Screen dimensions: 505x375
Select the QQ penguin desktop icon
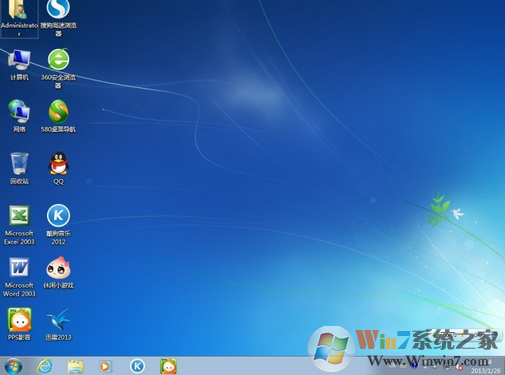click(59, 168)
